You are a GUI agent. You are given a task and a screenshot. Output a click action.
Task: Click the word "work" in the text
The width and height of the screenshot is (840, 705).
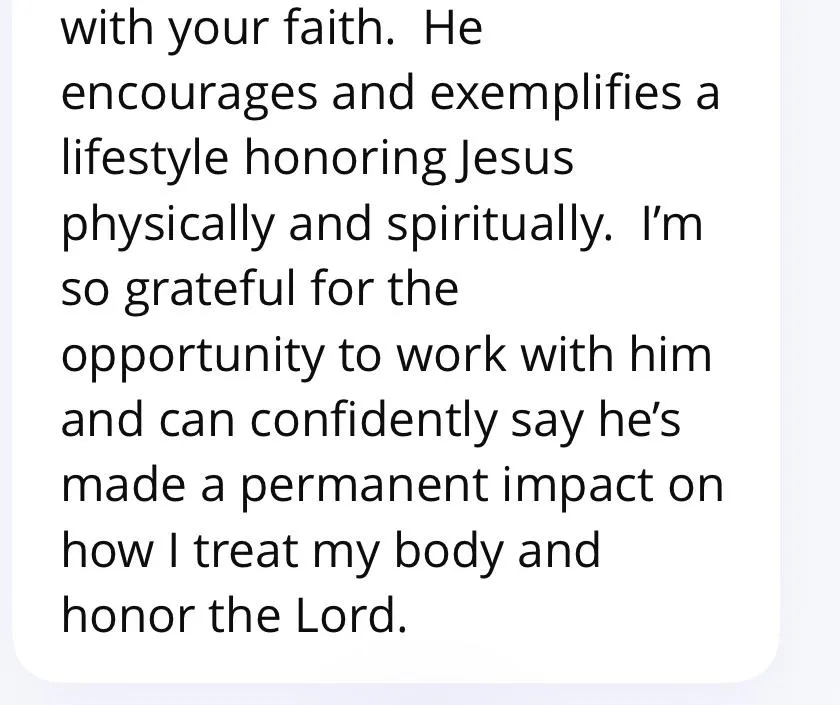pos(451,355)
